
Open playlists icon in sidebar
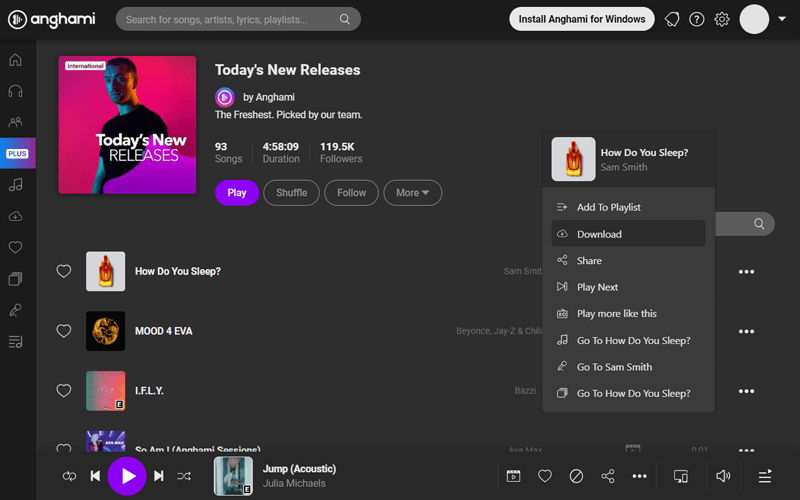point(15,342)
